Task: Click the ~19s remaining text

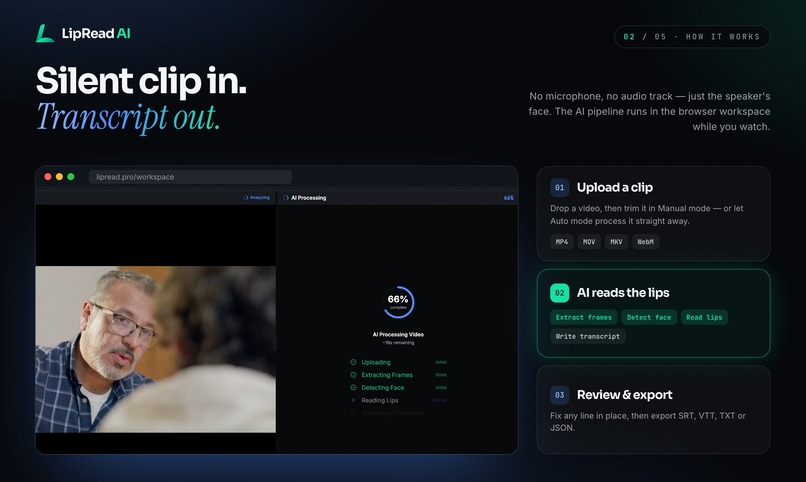Action: tap(398, 343)
